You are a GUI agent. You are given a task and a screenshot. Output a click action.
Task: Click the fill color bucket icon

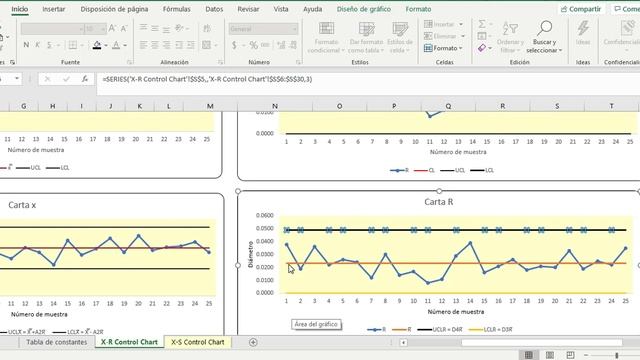coord(97,45)
